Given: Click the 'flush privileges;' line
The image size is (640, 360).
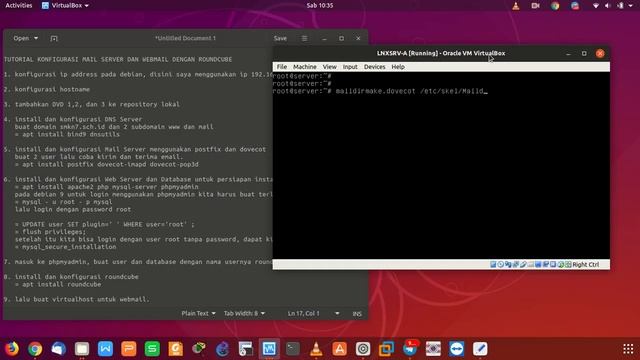Looking at the screenshot, I should (x=54, y=232).
